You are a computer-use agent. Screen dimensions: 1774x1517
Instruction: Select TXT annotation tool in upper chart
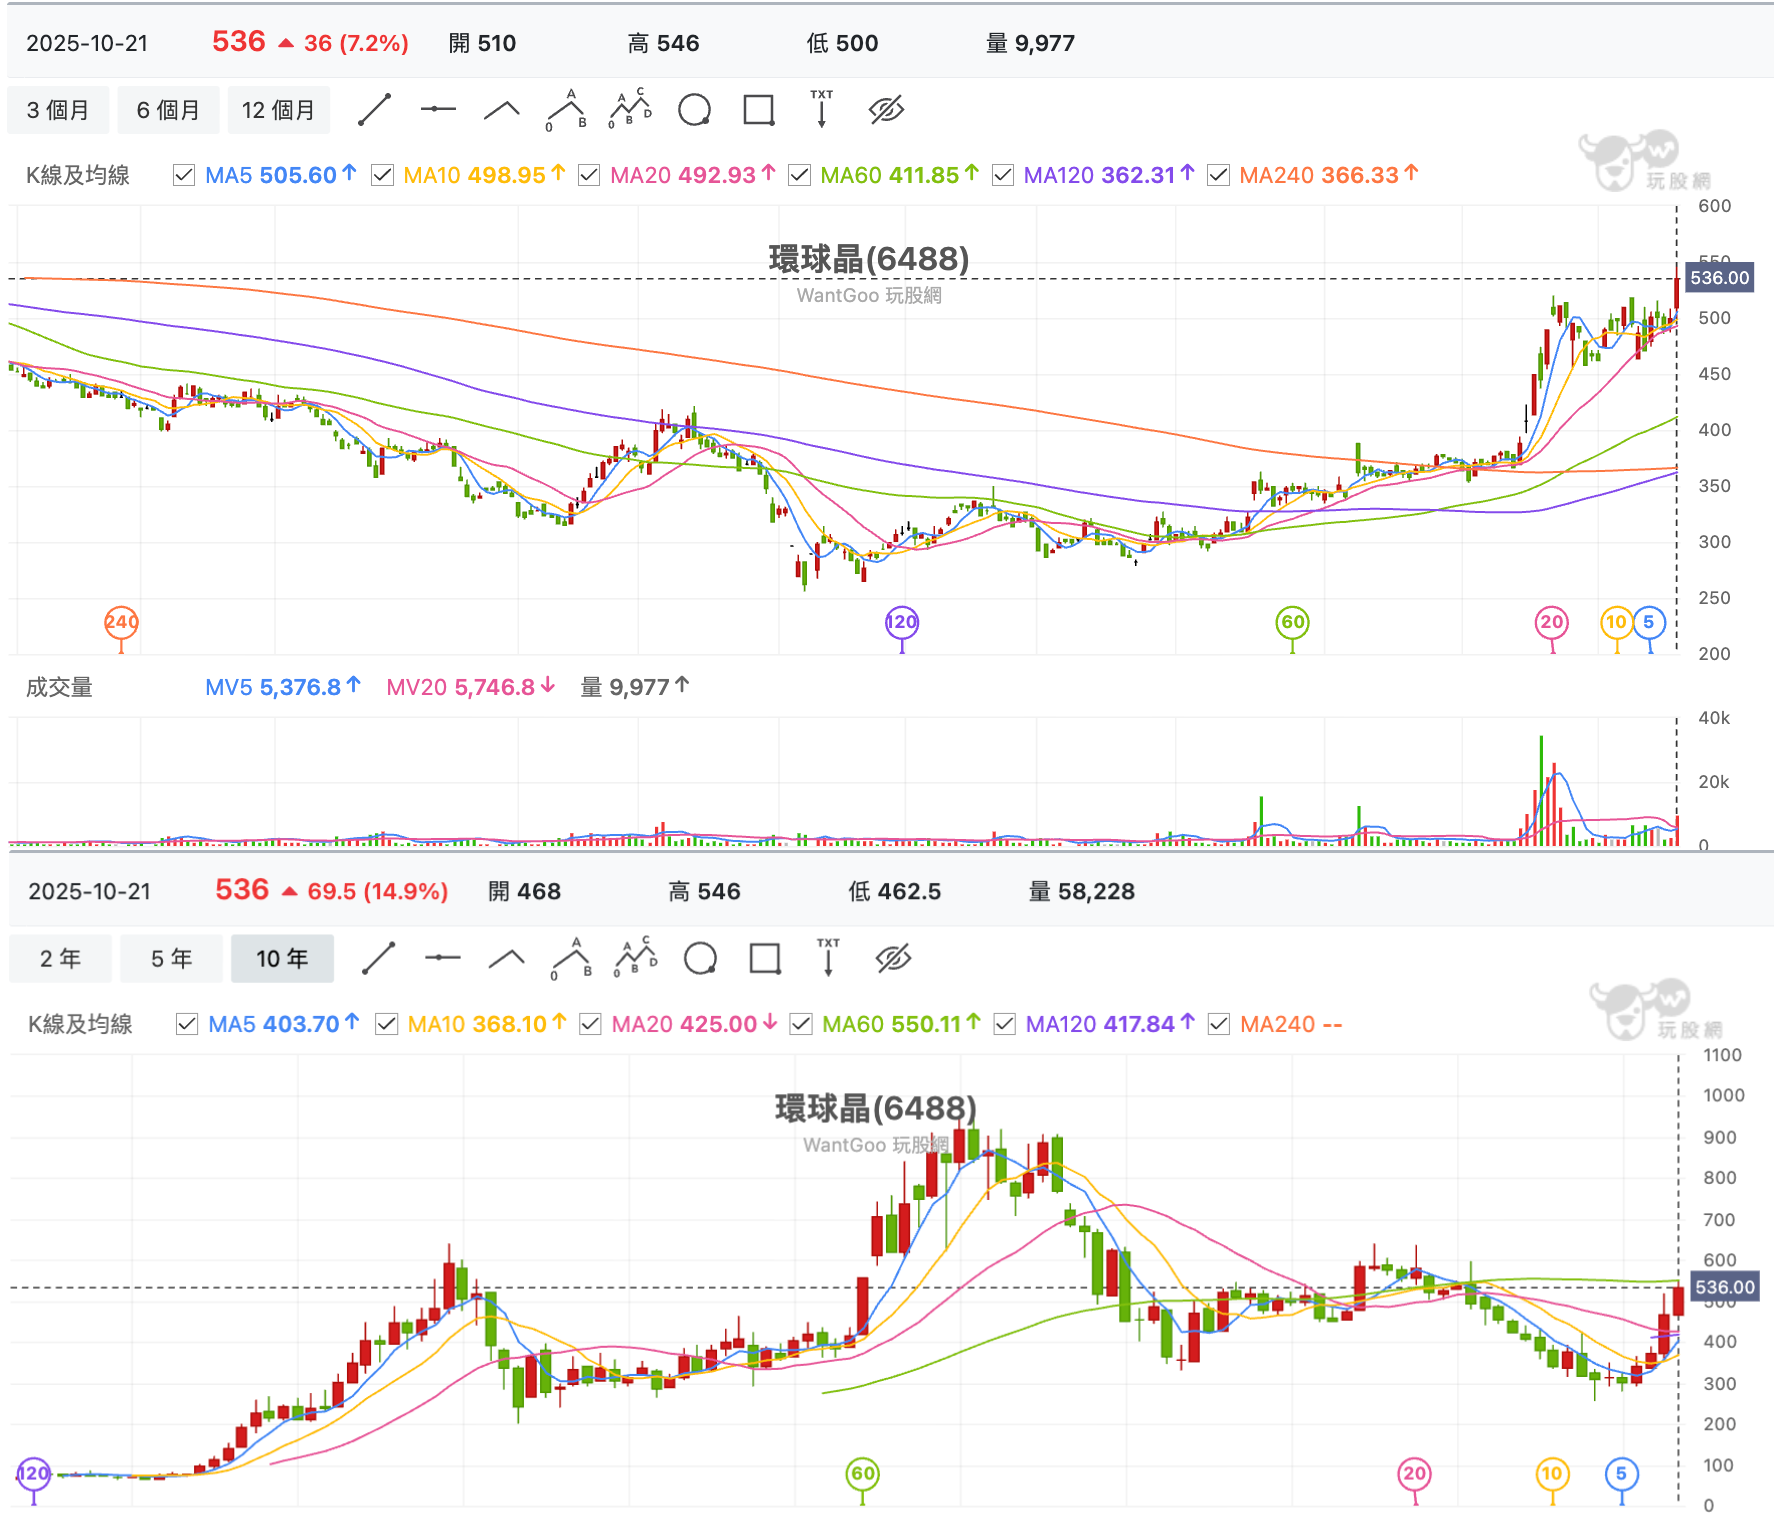pos(822,109)
